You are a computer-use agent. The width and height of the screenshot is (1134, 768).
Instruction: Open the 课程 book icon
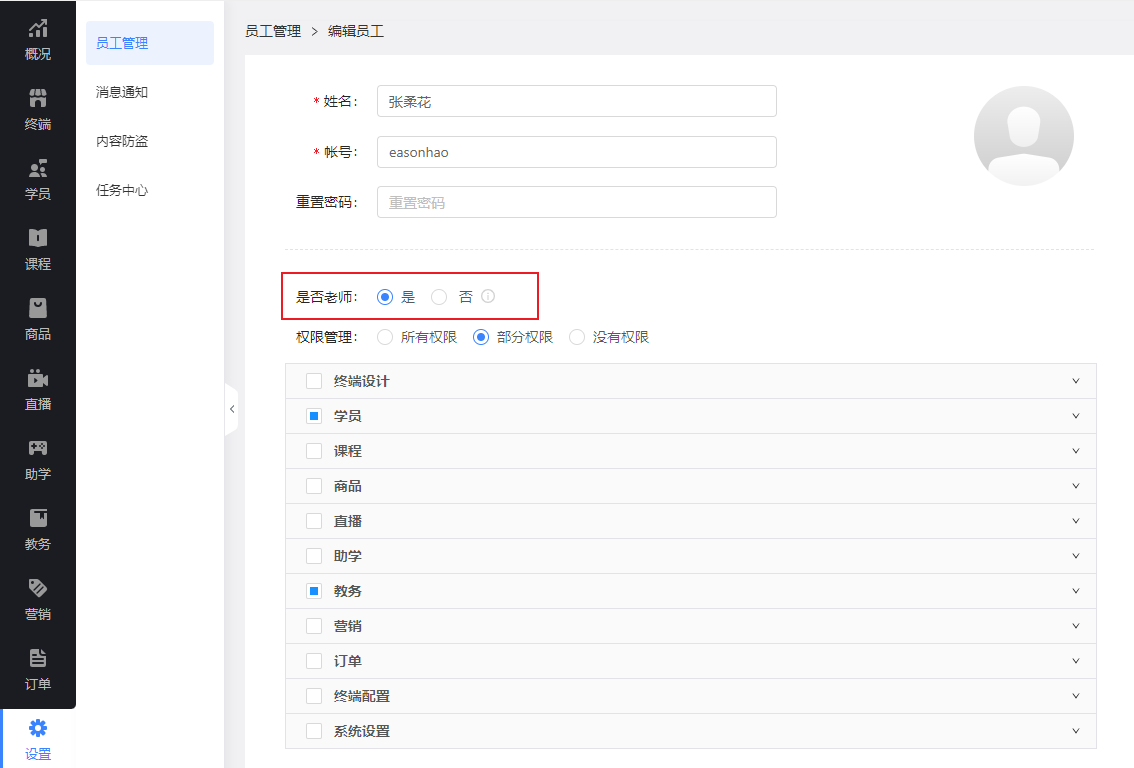click(x=38, y=238)
